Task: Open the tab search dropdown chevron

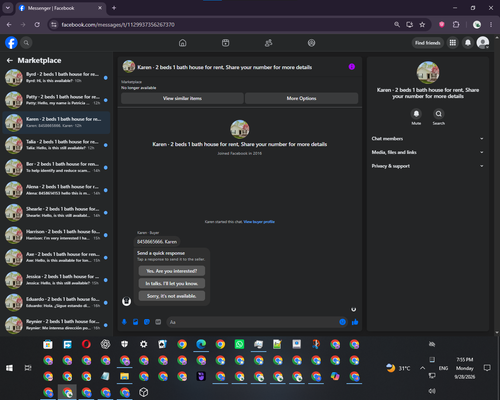Action: click(x=8, y=8)
